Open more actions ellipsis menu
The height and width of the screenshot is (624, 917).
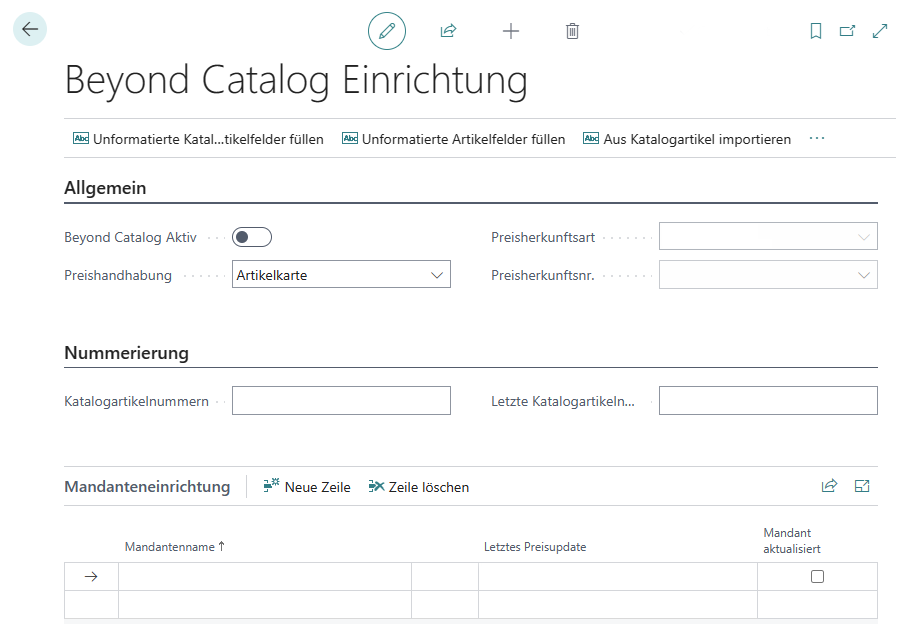coord(817,139)
